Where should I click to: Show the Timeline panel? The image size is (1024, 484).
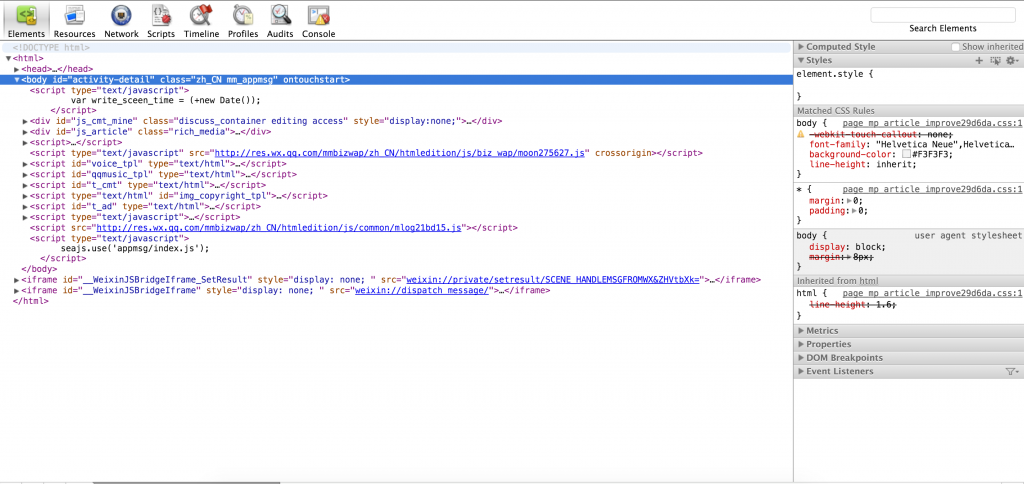point(201,21)
